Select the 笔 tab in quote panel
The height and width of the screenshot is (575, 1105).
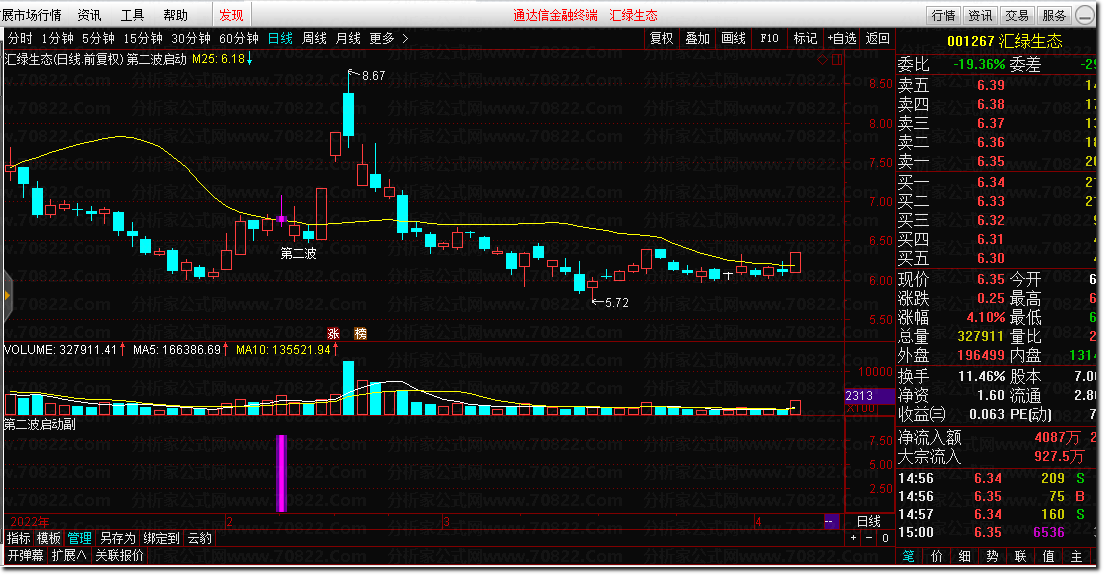[x=908, y=557]
